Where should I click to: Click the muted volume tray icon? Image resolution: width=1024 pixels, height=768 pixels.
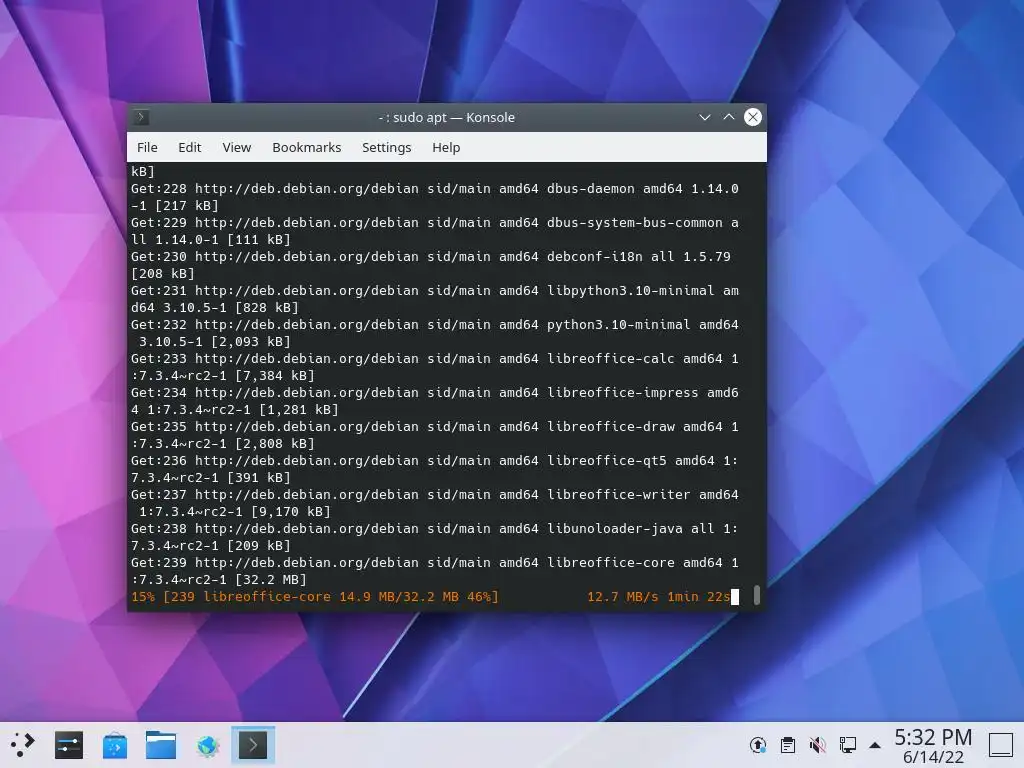[818, 745]
